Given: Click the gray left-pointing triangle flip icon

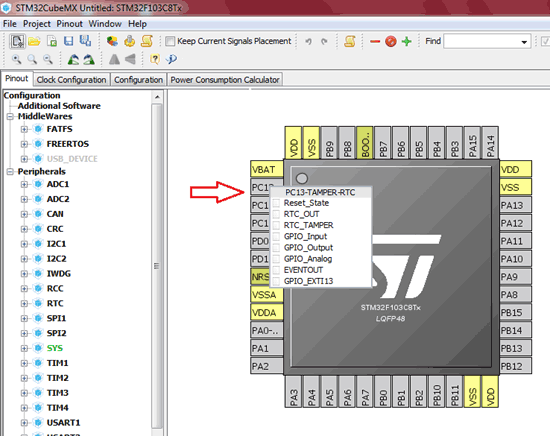Looking at the screenshot, I should [x=130, y=59].
